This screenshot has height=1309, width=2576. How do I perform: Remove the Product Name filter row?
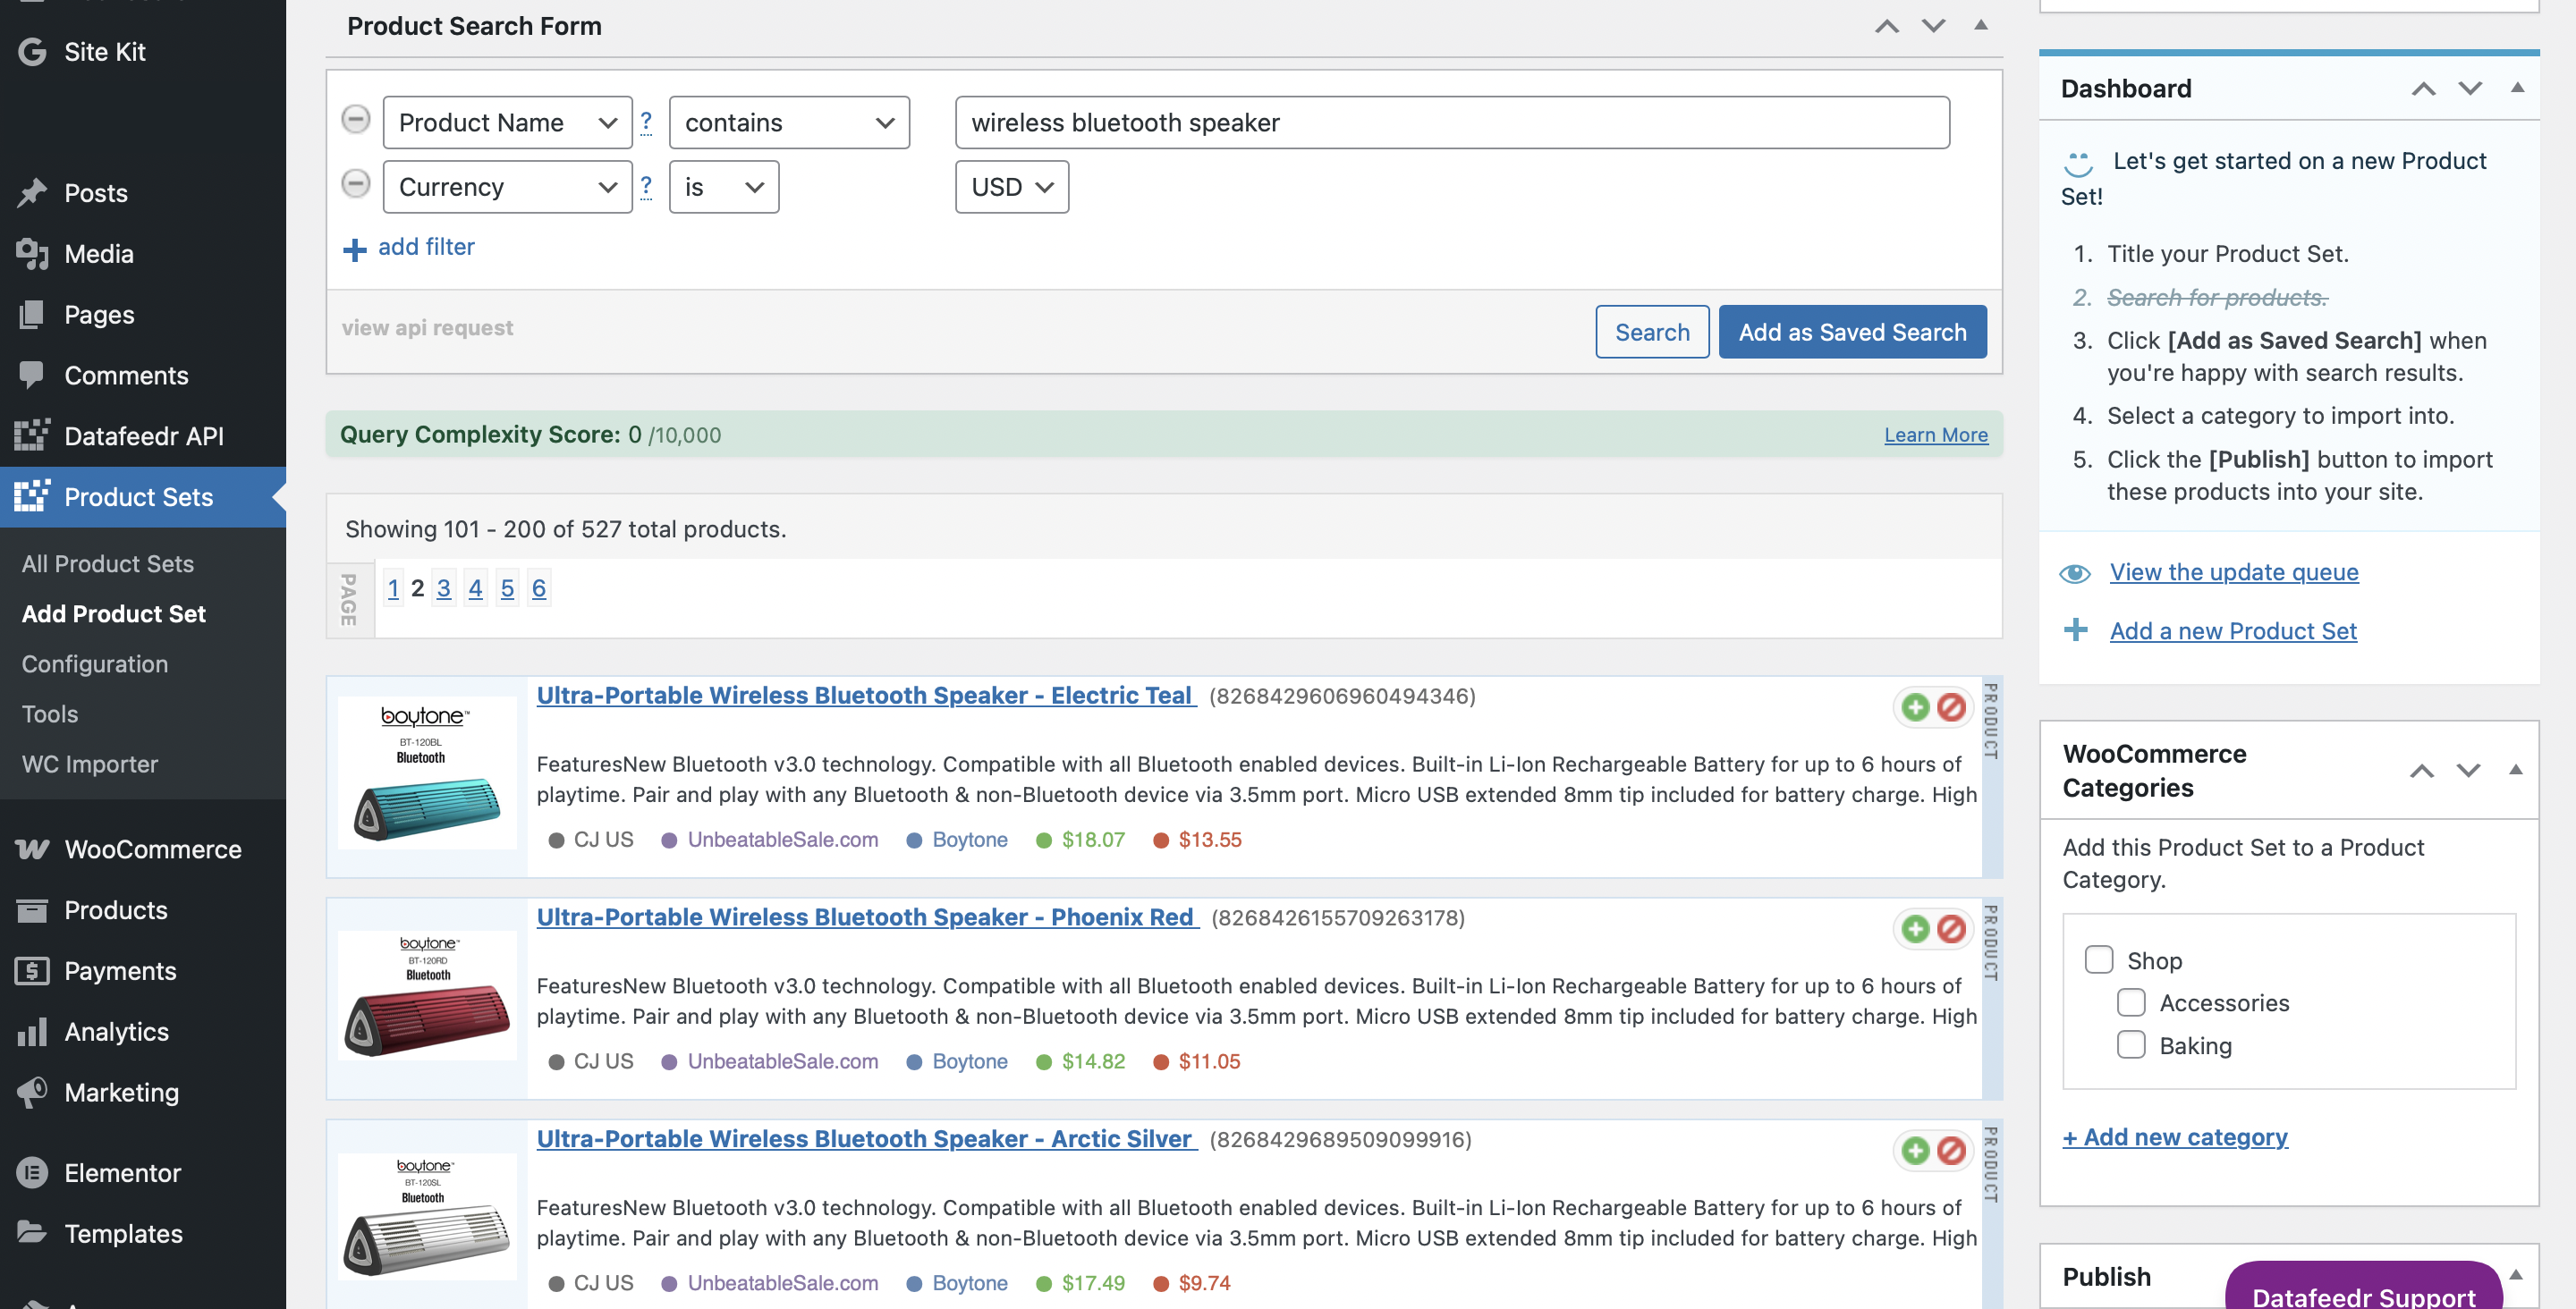355,119
